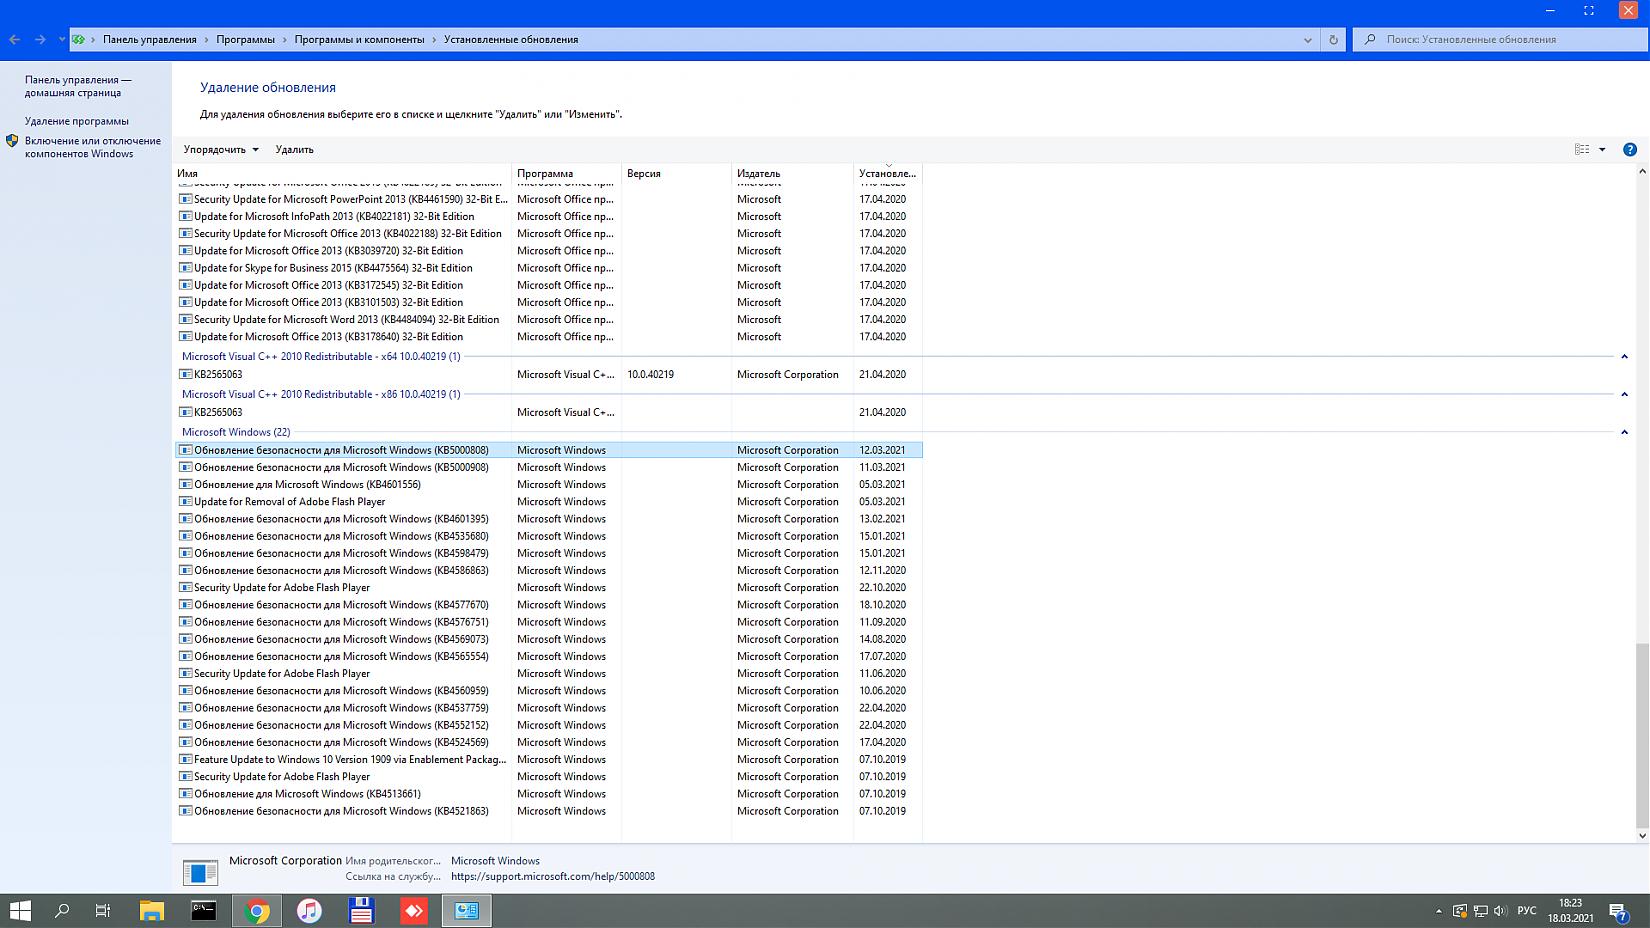Image resolution: width=1650 pixels, height=928 pixels.
Task: Open the Удаление программы link
Action: point(77,121)
